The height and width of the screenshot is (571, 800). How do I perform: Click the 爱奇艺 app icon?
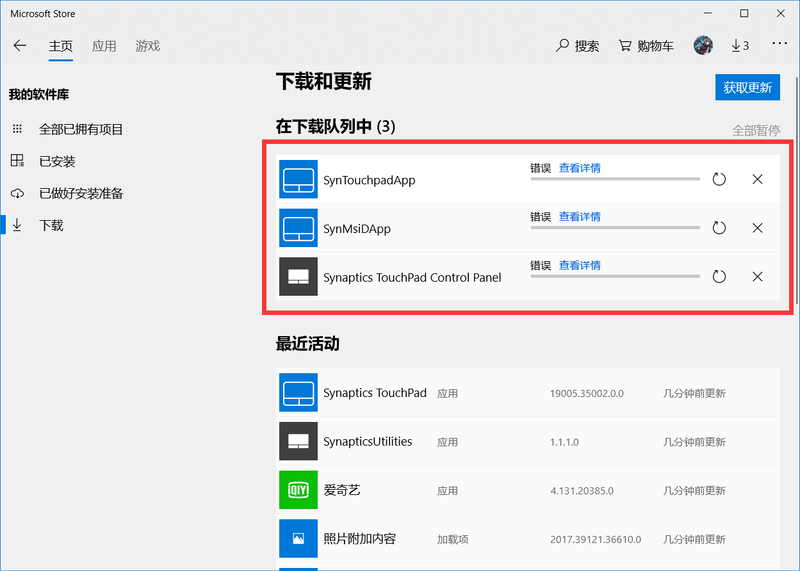[298, 490]
